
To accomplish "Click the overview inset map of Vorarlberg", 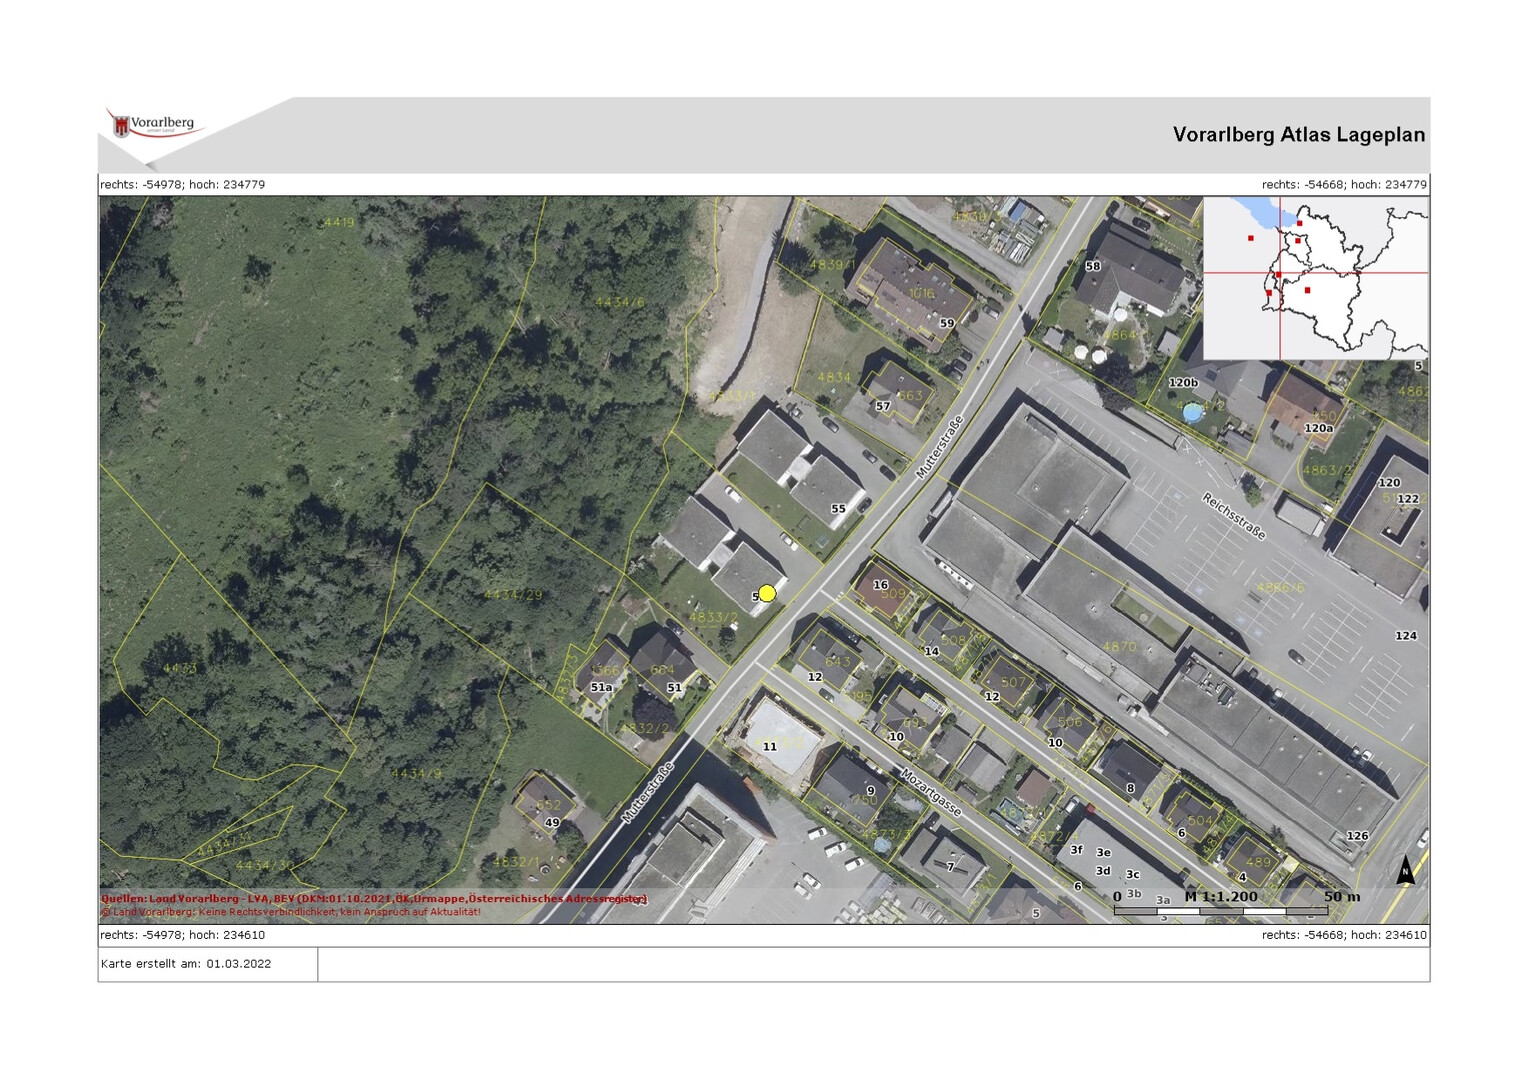I will coord(1315,278).
